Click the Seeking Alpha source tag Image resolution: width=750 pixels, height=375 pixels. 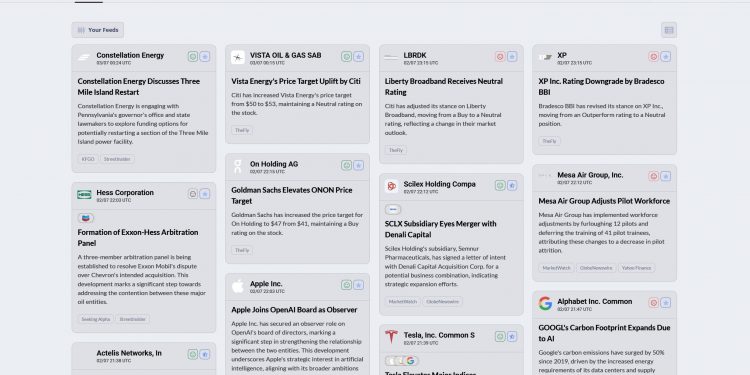96,319
